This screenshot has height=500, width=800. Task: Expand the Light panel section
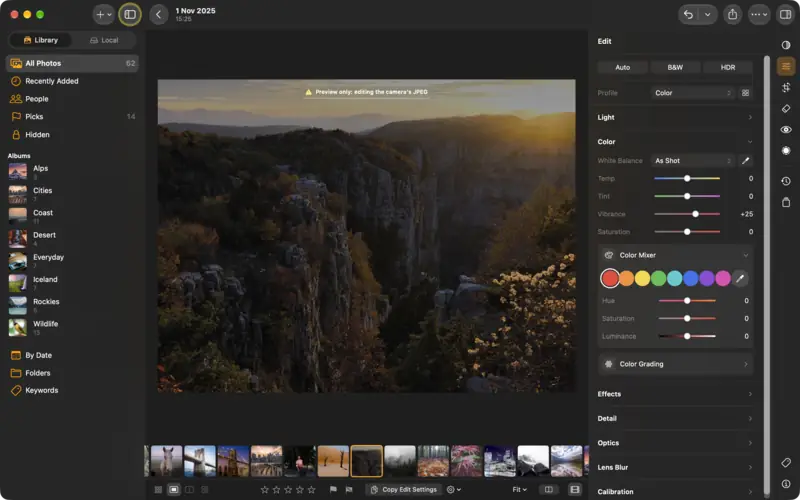(x=674, y=117)
